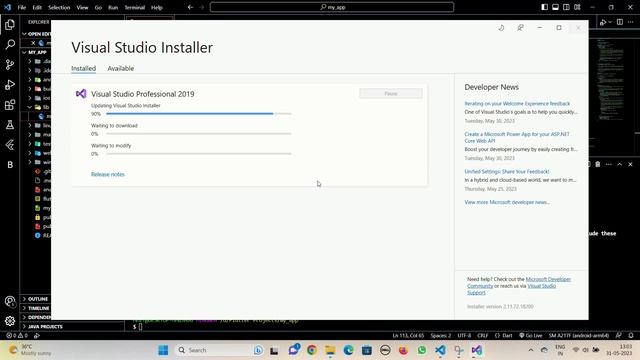Image resolution: width=640 pixels, height=360 pixels.
Task: Collapse MY_APP folder section
Action: tap(24, 52)
